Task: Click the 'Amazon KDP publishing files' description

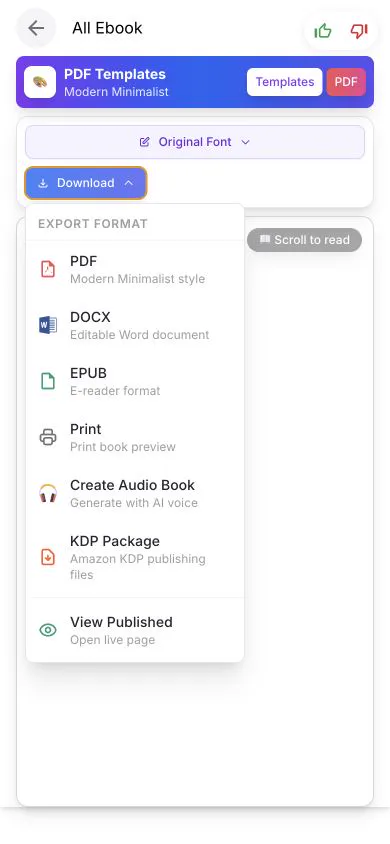Action: 138,566
